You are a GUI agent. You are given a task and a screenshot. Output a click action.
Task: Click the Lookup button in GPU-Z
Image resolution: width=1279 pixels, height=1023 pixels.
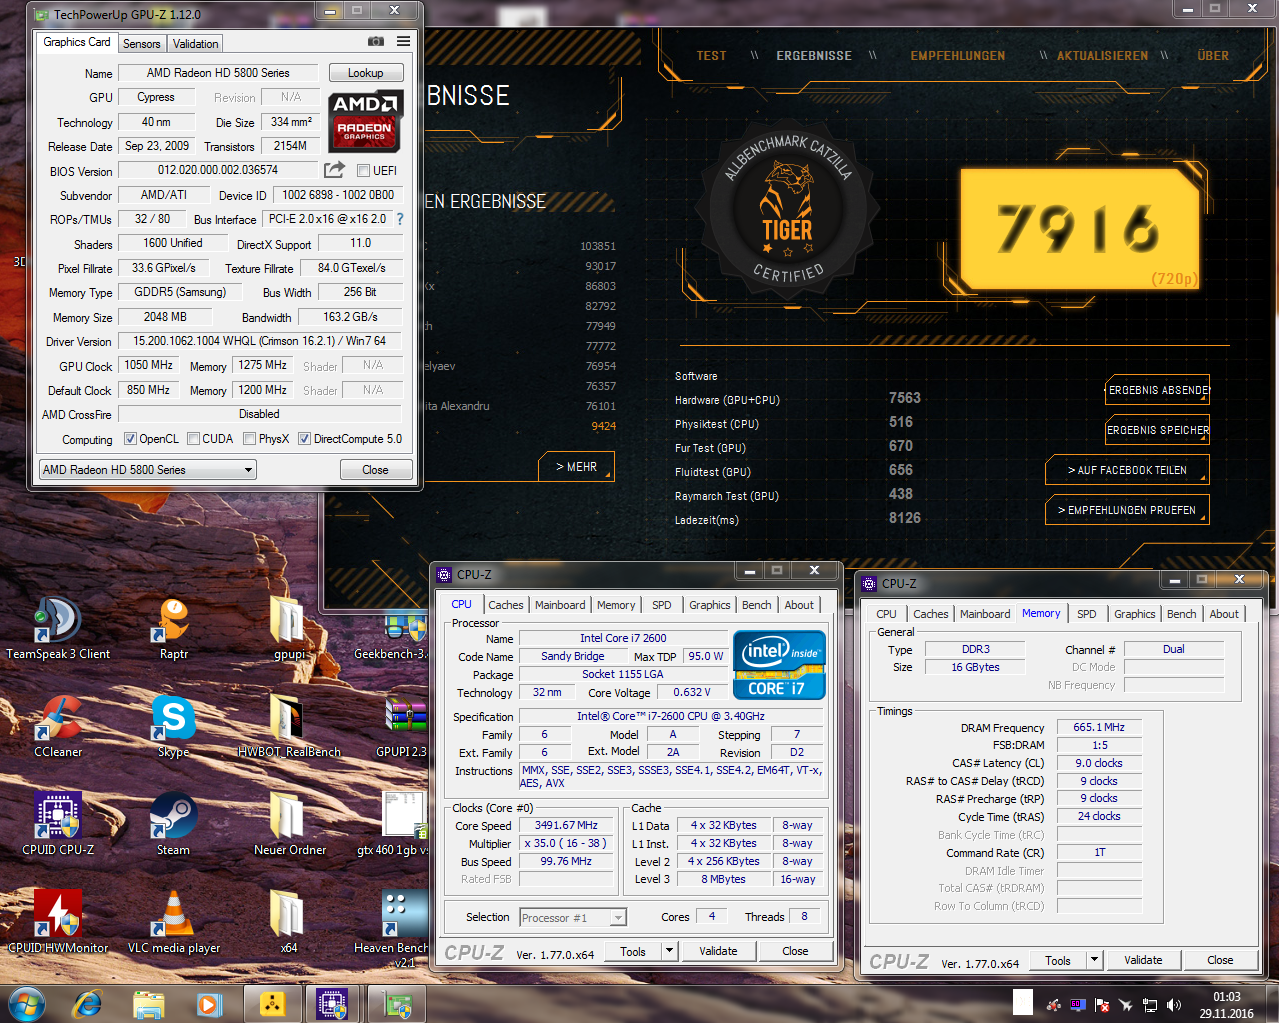pos(366,73)
